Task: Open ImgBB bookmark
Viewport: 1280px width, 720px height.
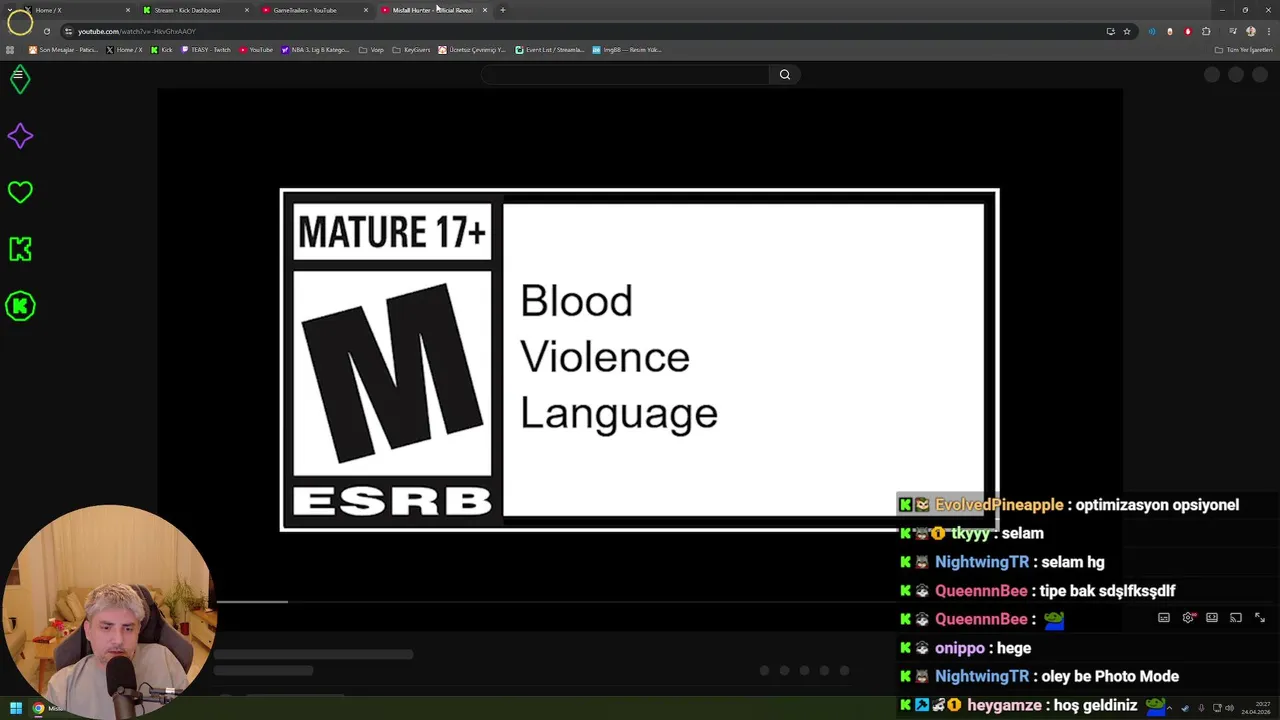Action: (x=627, y=49)
